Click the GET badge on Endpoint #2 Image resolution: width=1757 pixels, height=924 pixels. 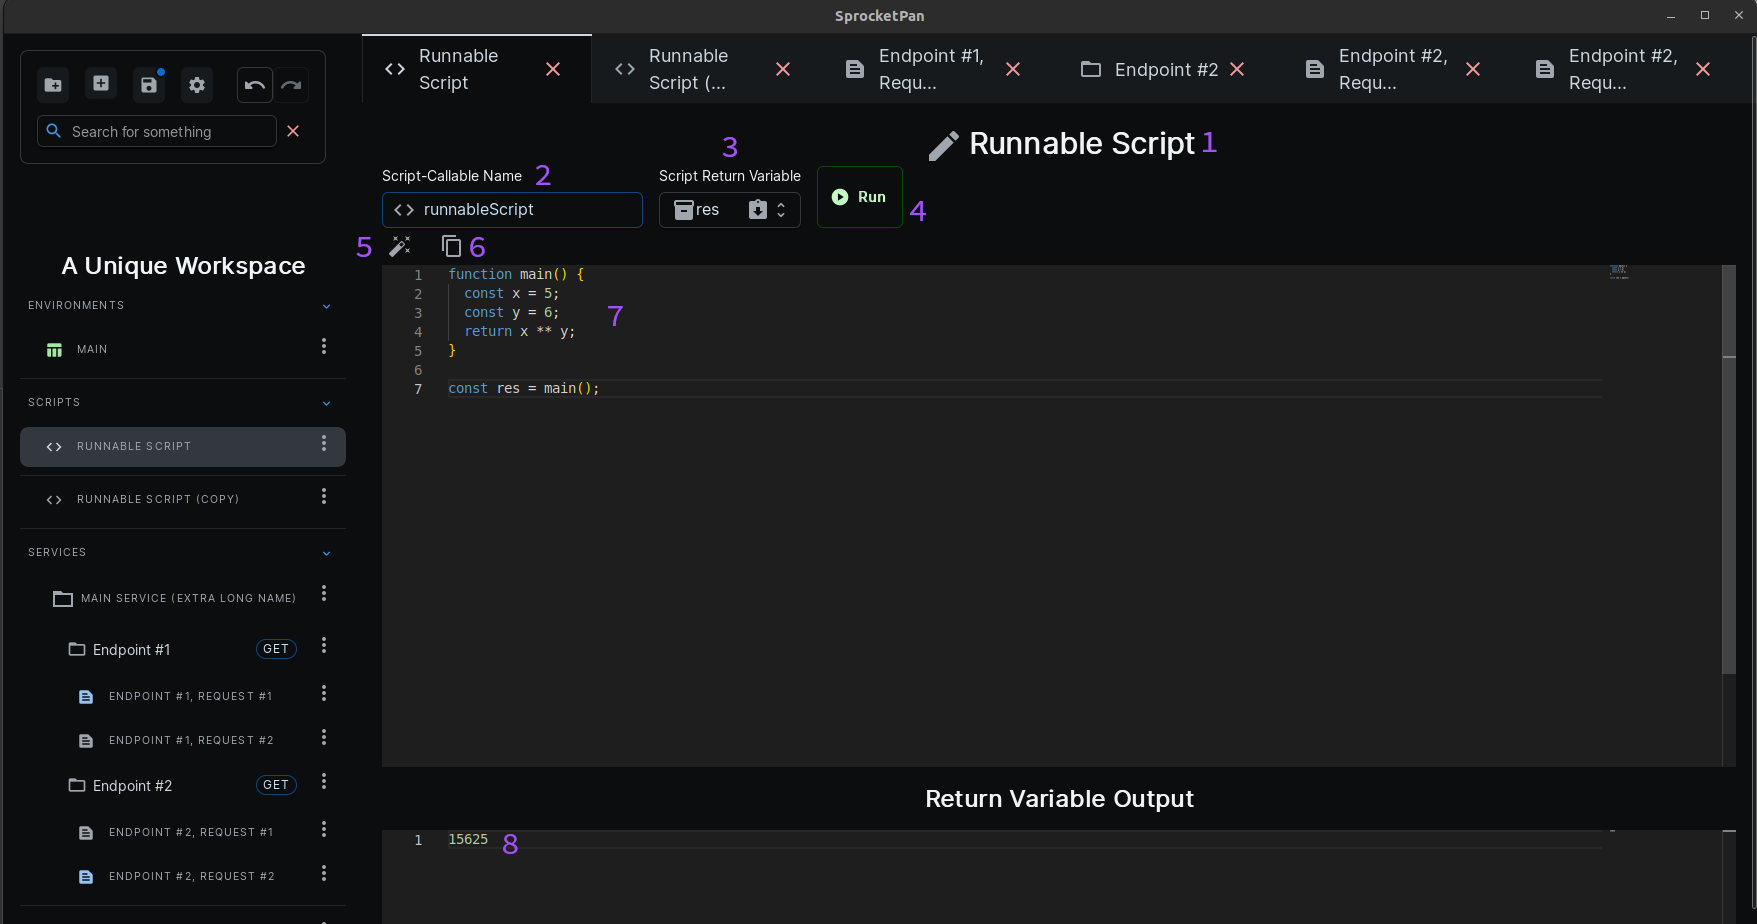[276, 785]
